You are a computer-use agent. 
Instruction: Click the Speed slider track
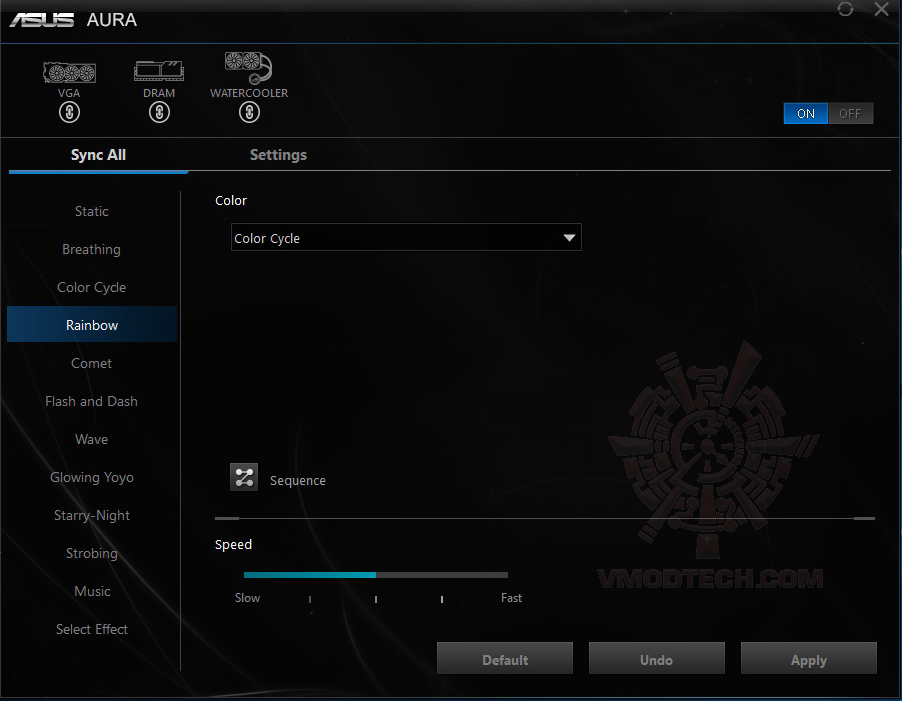click(376, 574)
